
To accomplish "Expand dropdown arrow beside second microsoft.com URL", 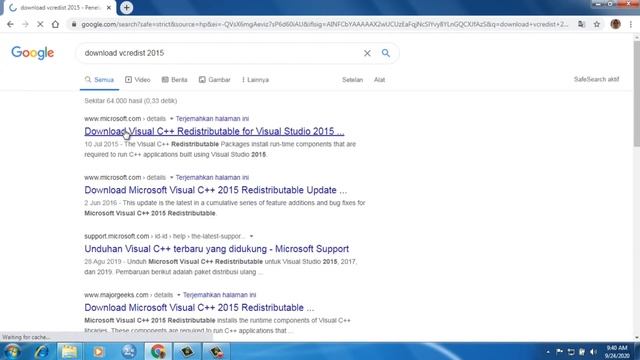I will 171,178.
